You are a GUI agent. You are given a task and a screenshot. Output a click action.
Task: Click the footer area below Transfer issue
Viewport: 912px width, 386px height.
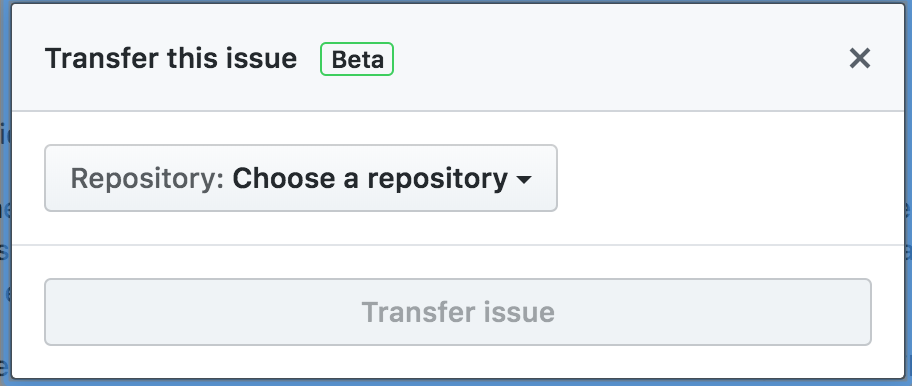pyautogui.click(x=458, y=362)
